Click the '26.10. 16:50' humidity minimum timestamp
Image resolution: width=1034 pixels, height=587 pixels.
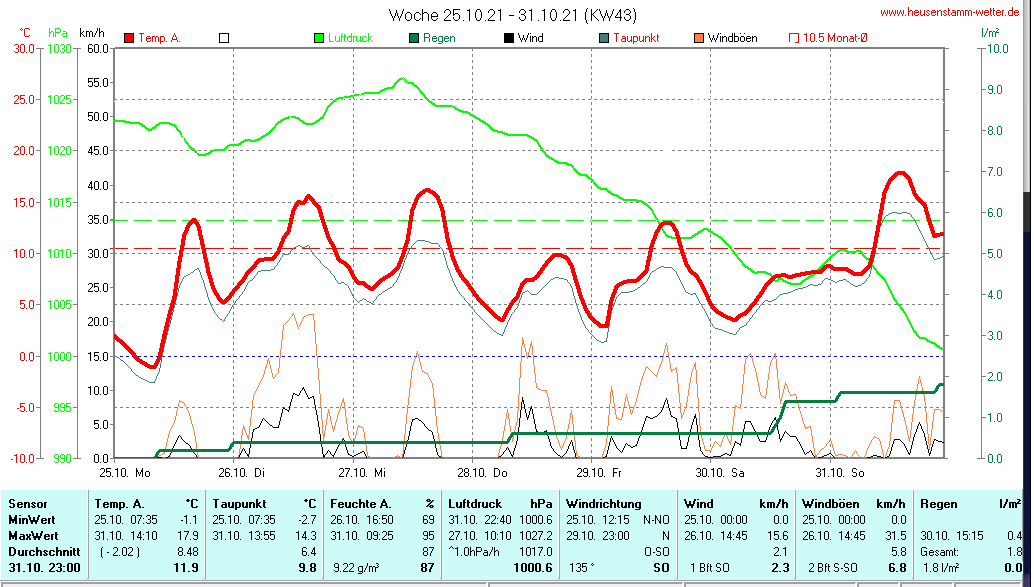(361, 520)
